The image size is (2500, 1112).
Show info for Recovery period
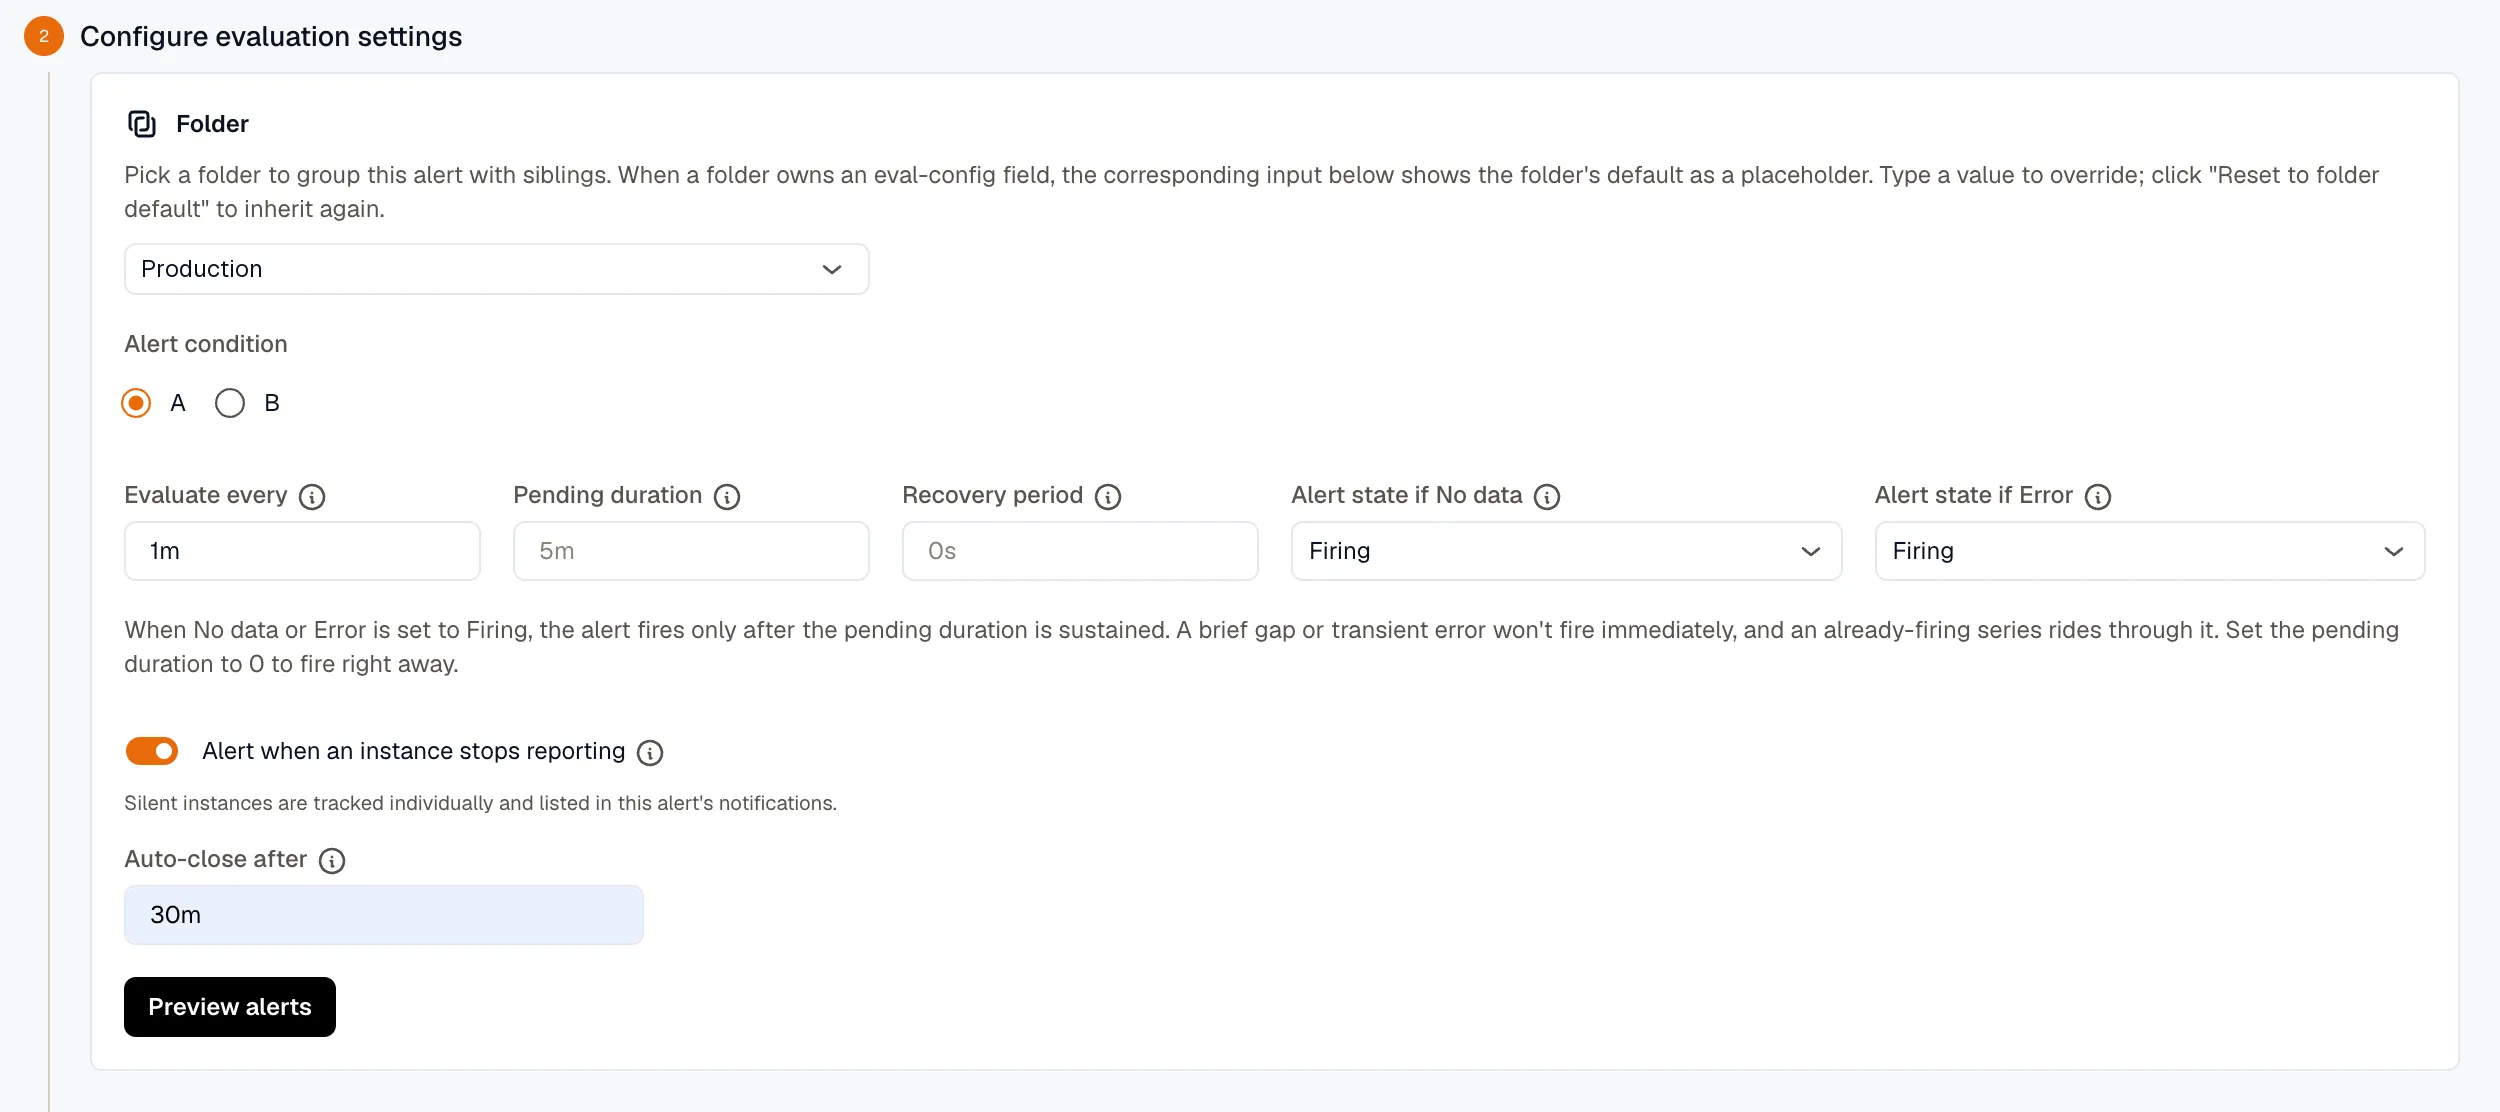click(x=1108, y=497)
